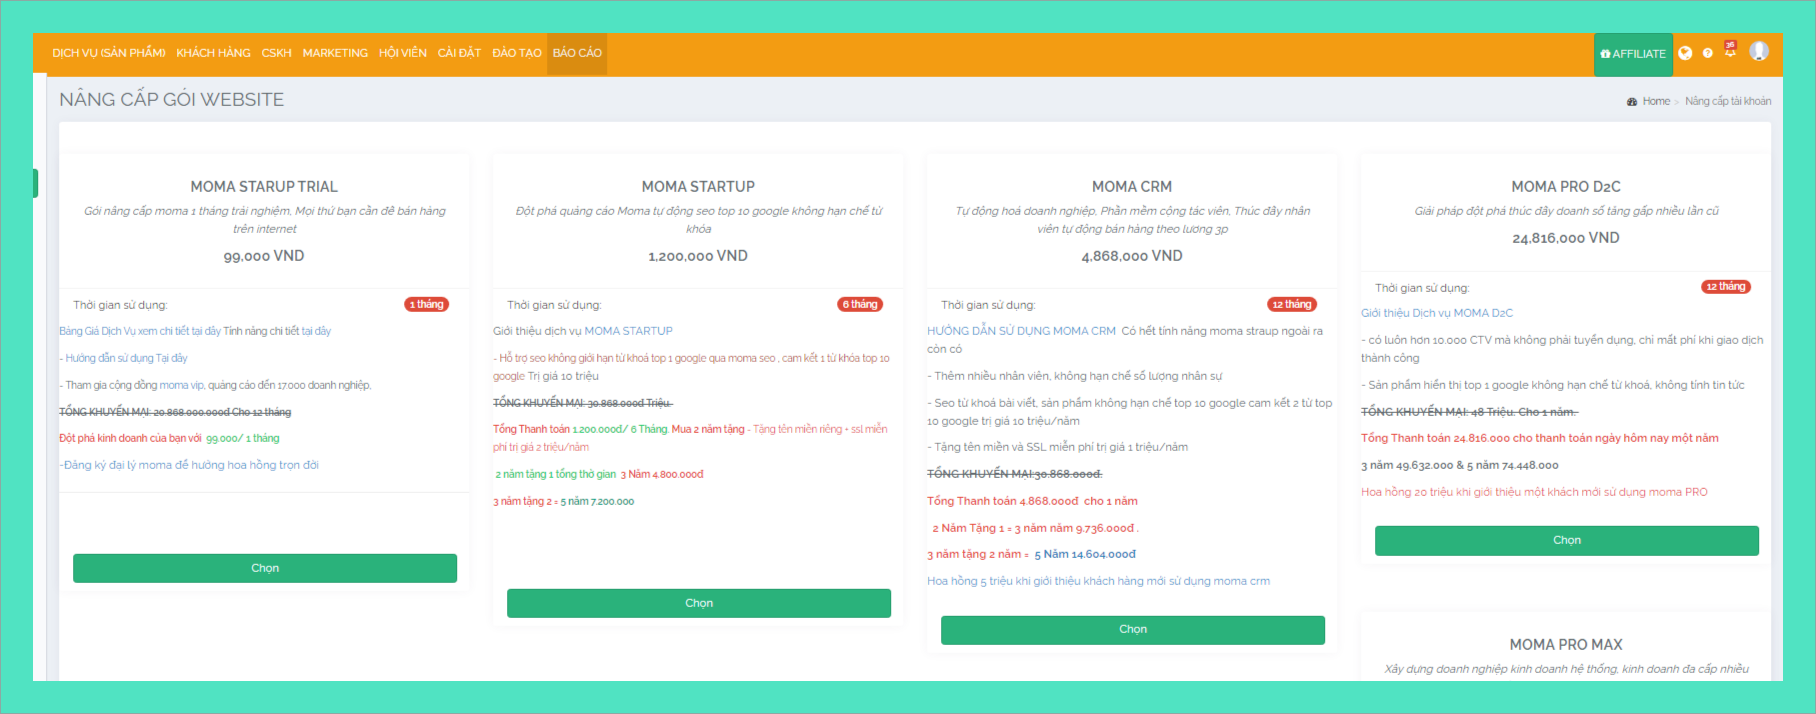Follow the Đăng ký đại lý moma link
The height and width of the screenshot is (714, 1816).
tap(190, 465)
